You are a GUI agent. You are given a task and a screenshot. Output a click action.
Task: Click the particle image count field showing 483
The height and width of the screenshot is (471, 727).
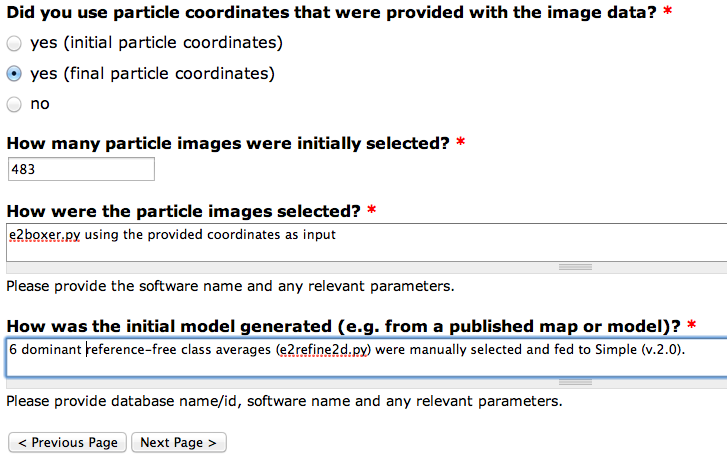click(x=80, y=170)
